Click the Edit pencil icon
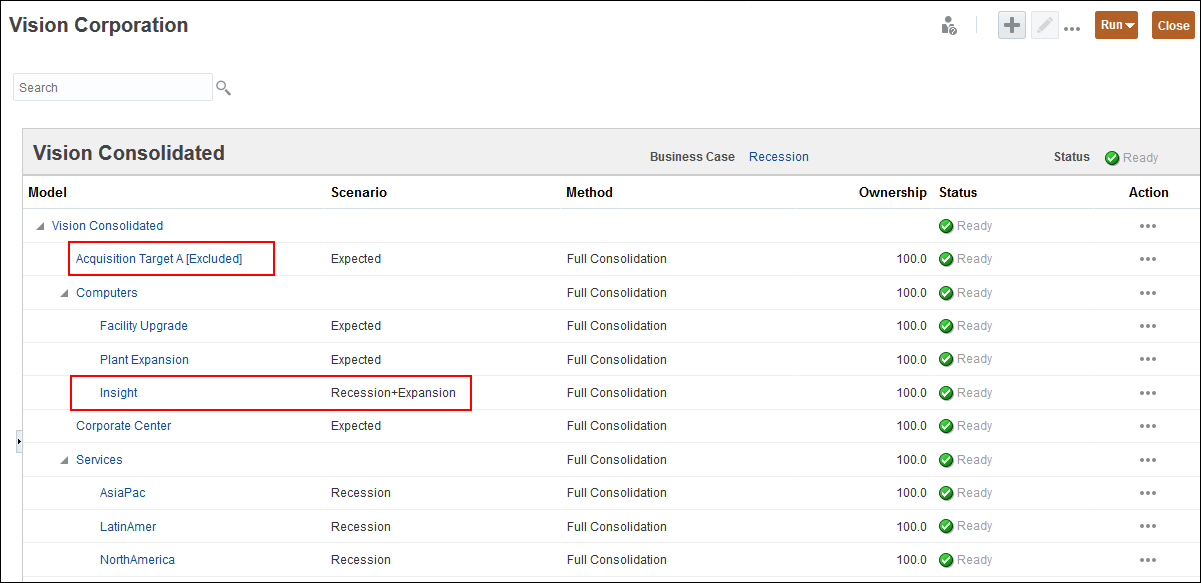Screen dimensions: 1201x583 (1045, 26)
